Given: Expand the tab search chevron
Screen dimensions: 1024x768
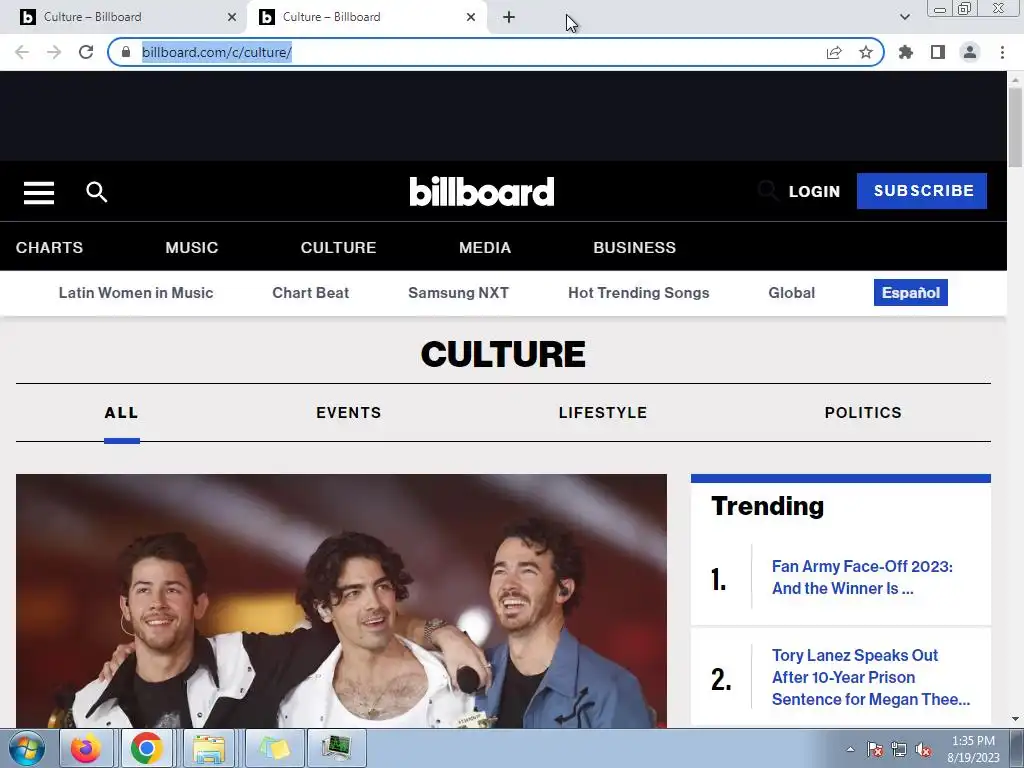Looking at the screenshot, I should [x=904, y=17].
